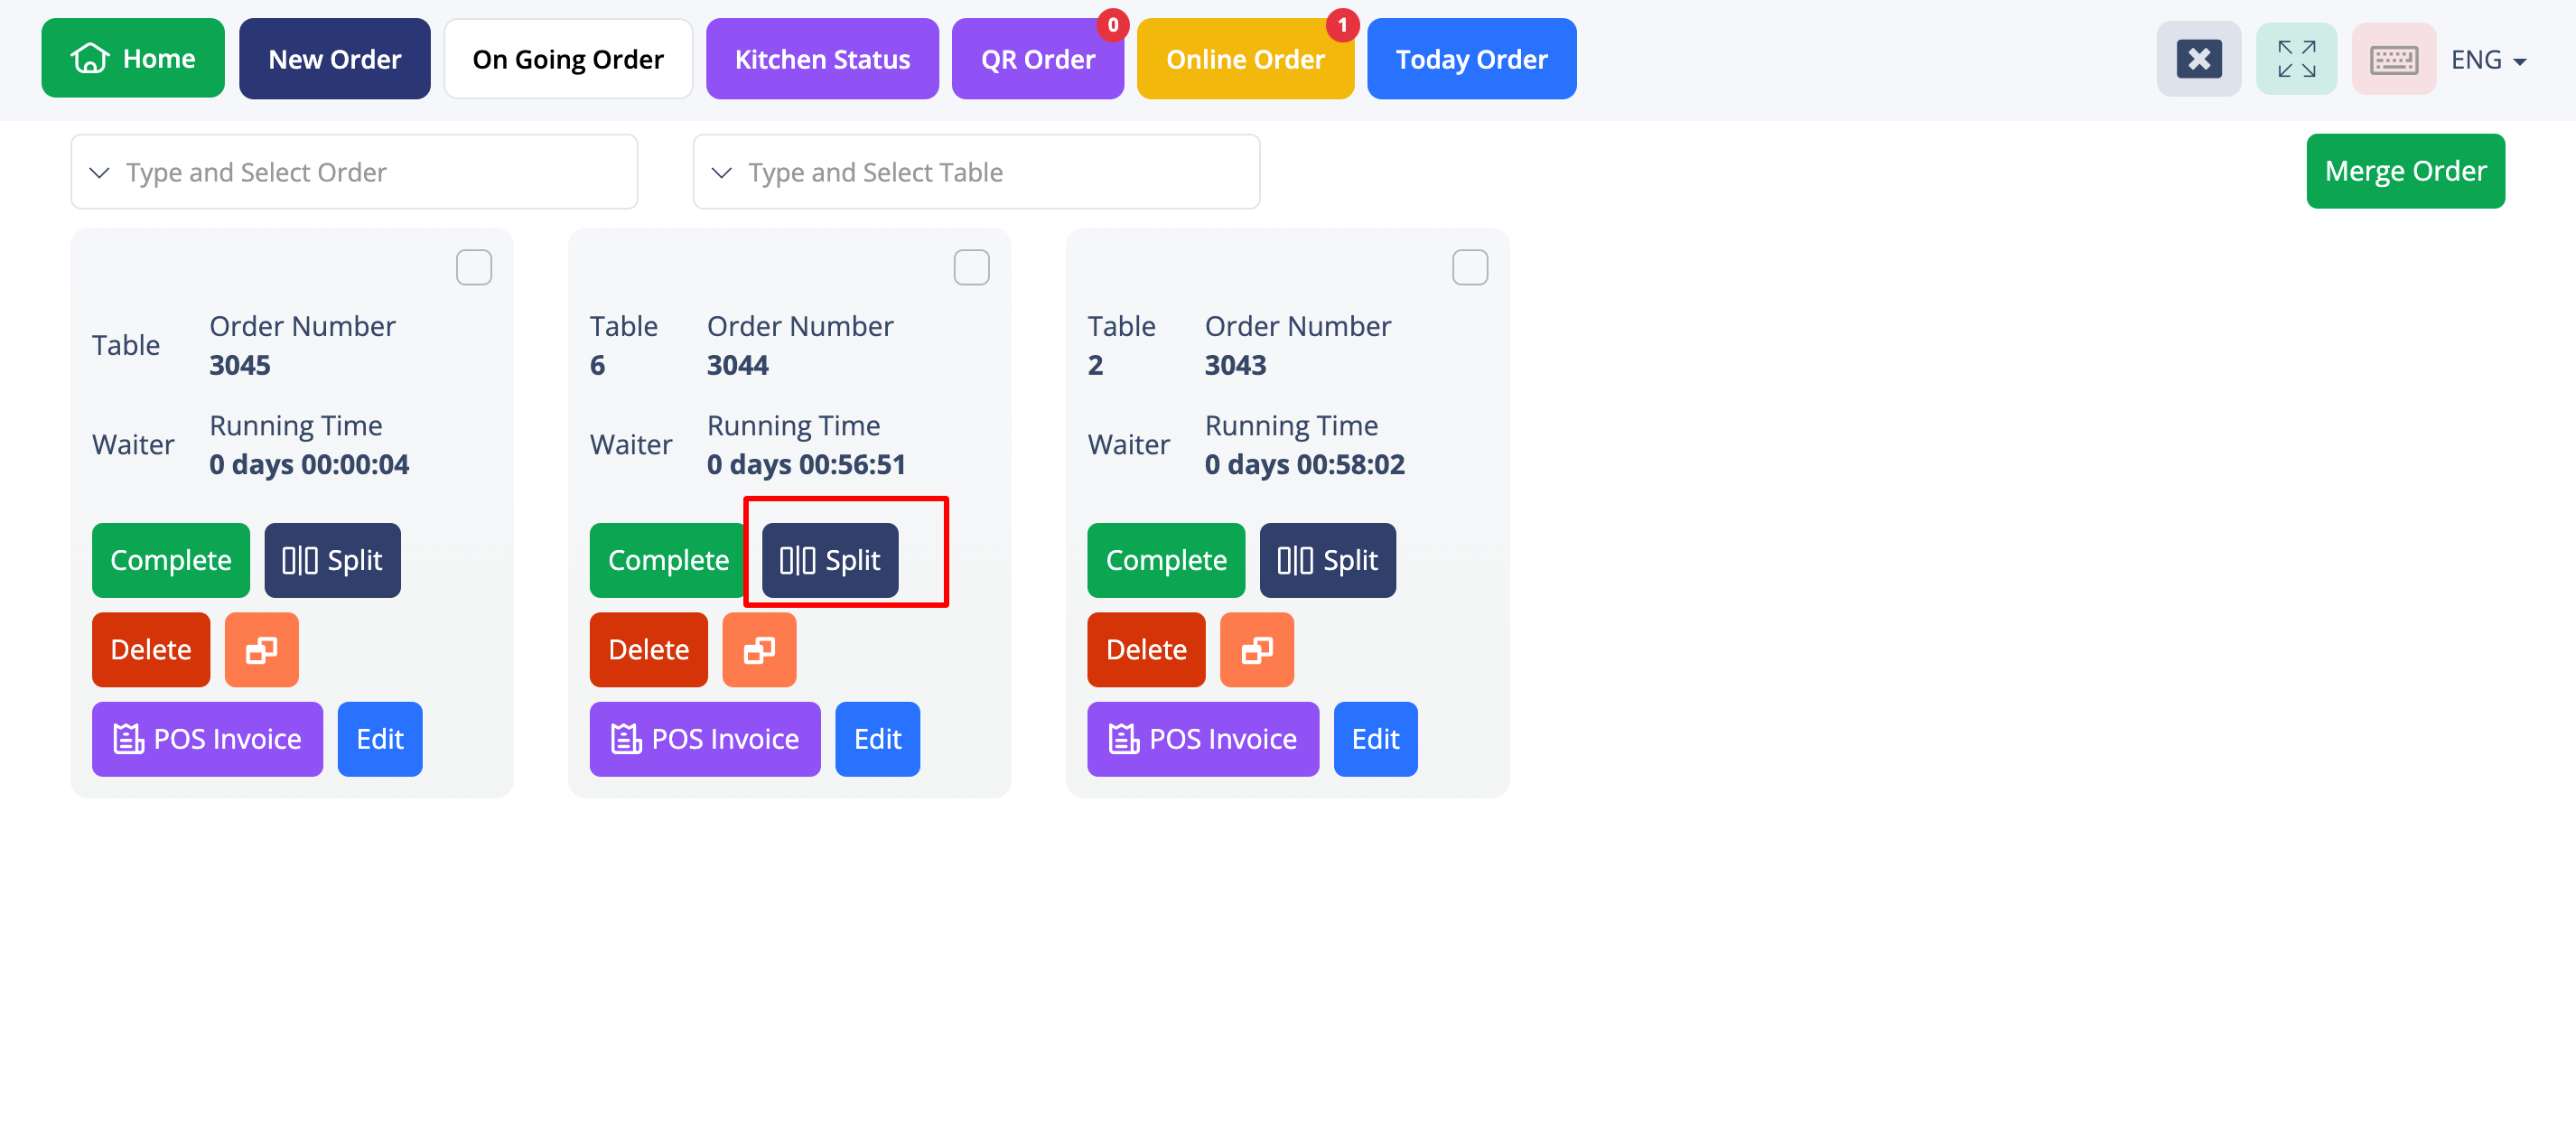This screenshot has width=2576, height=1129.
Task: Click orange duplicate icon on order 3043
Action: pyautogui.click(x=1256, y=650)
